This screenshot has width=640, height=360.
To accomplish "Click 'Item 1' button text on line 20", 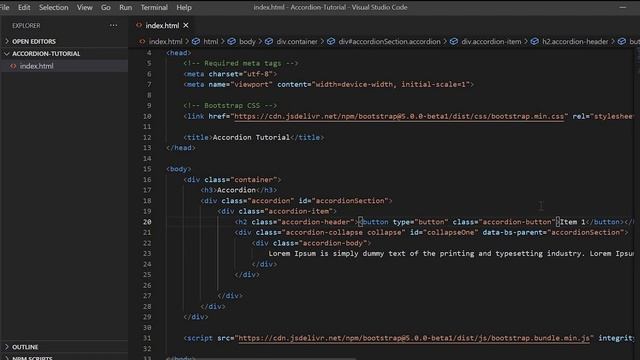I will (x=573, y=222).
